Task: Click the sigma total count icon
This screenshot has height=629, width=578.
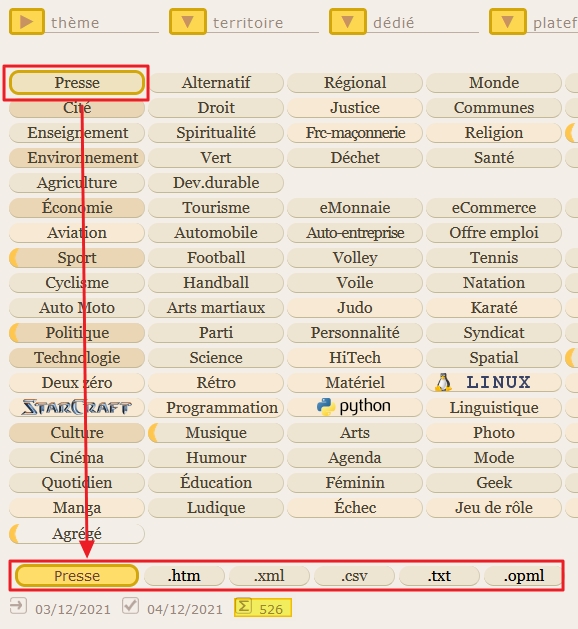Action: tap(243, 606)
